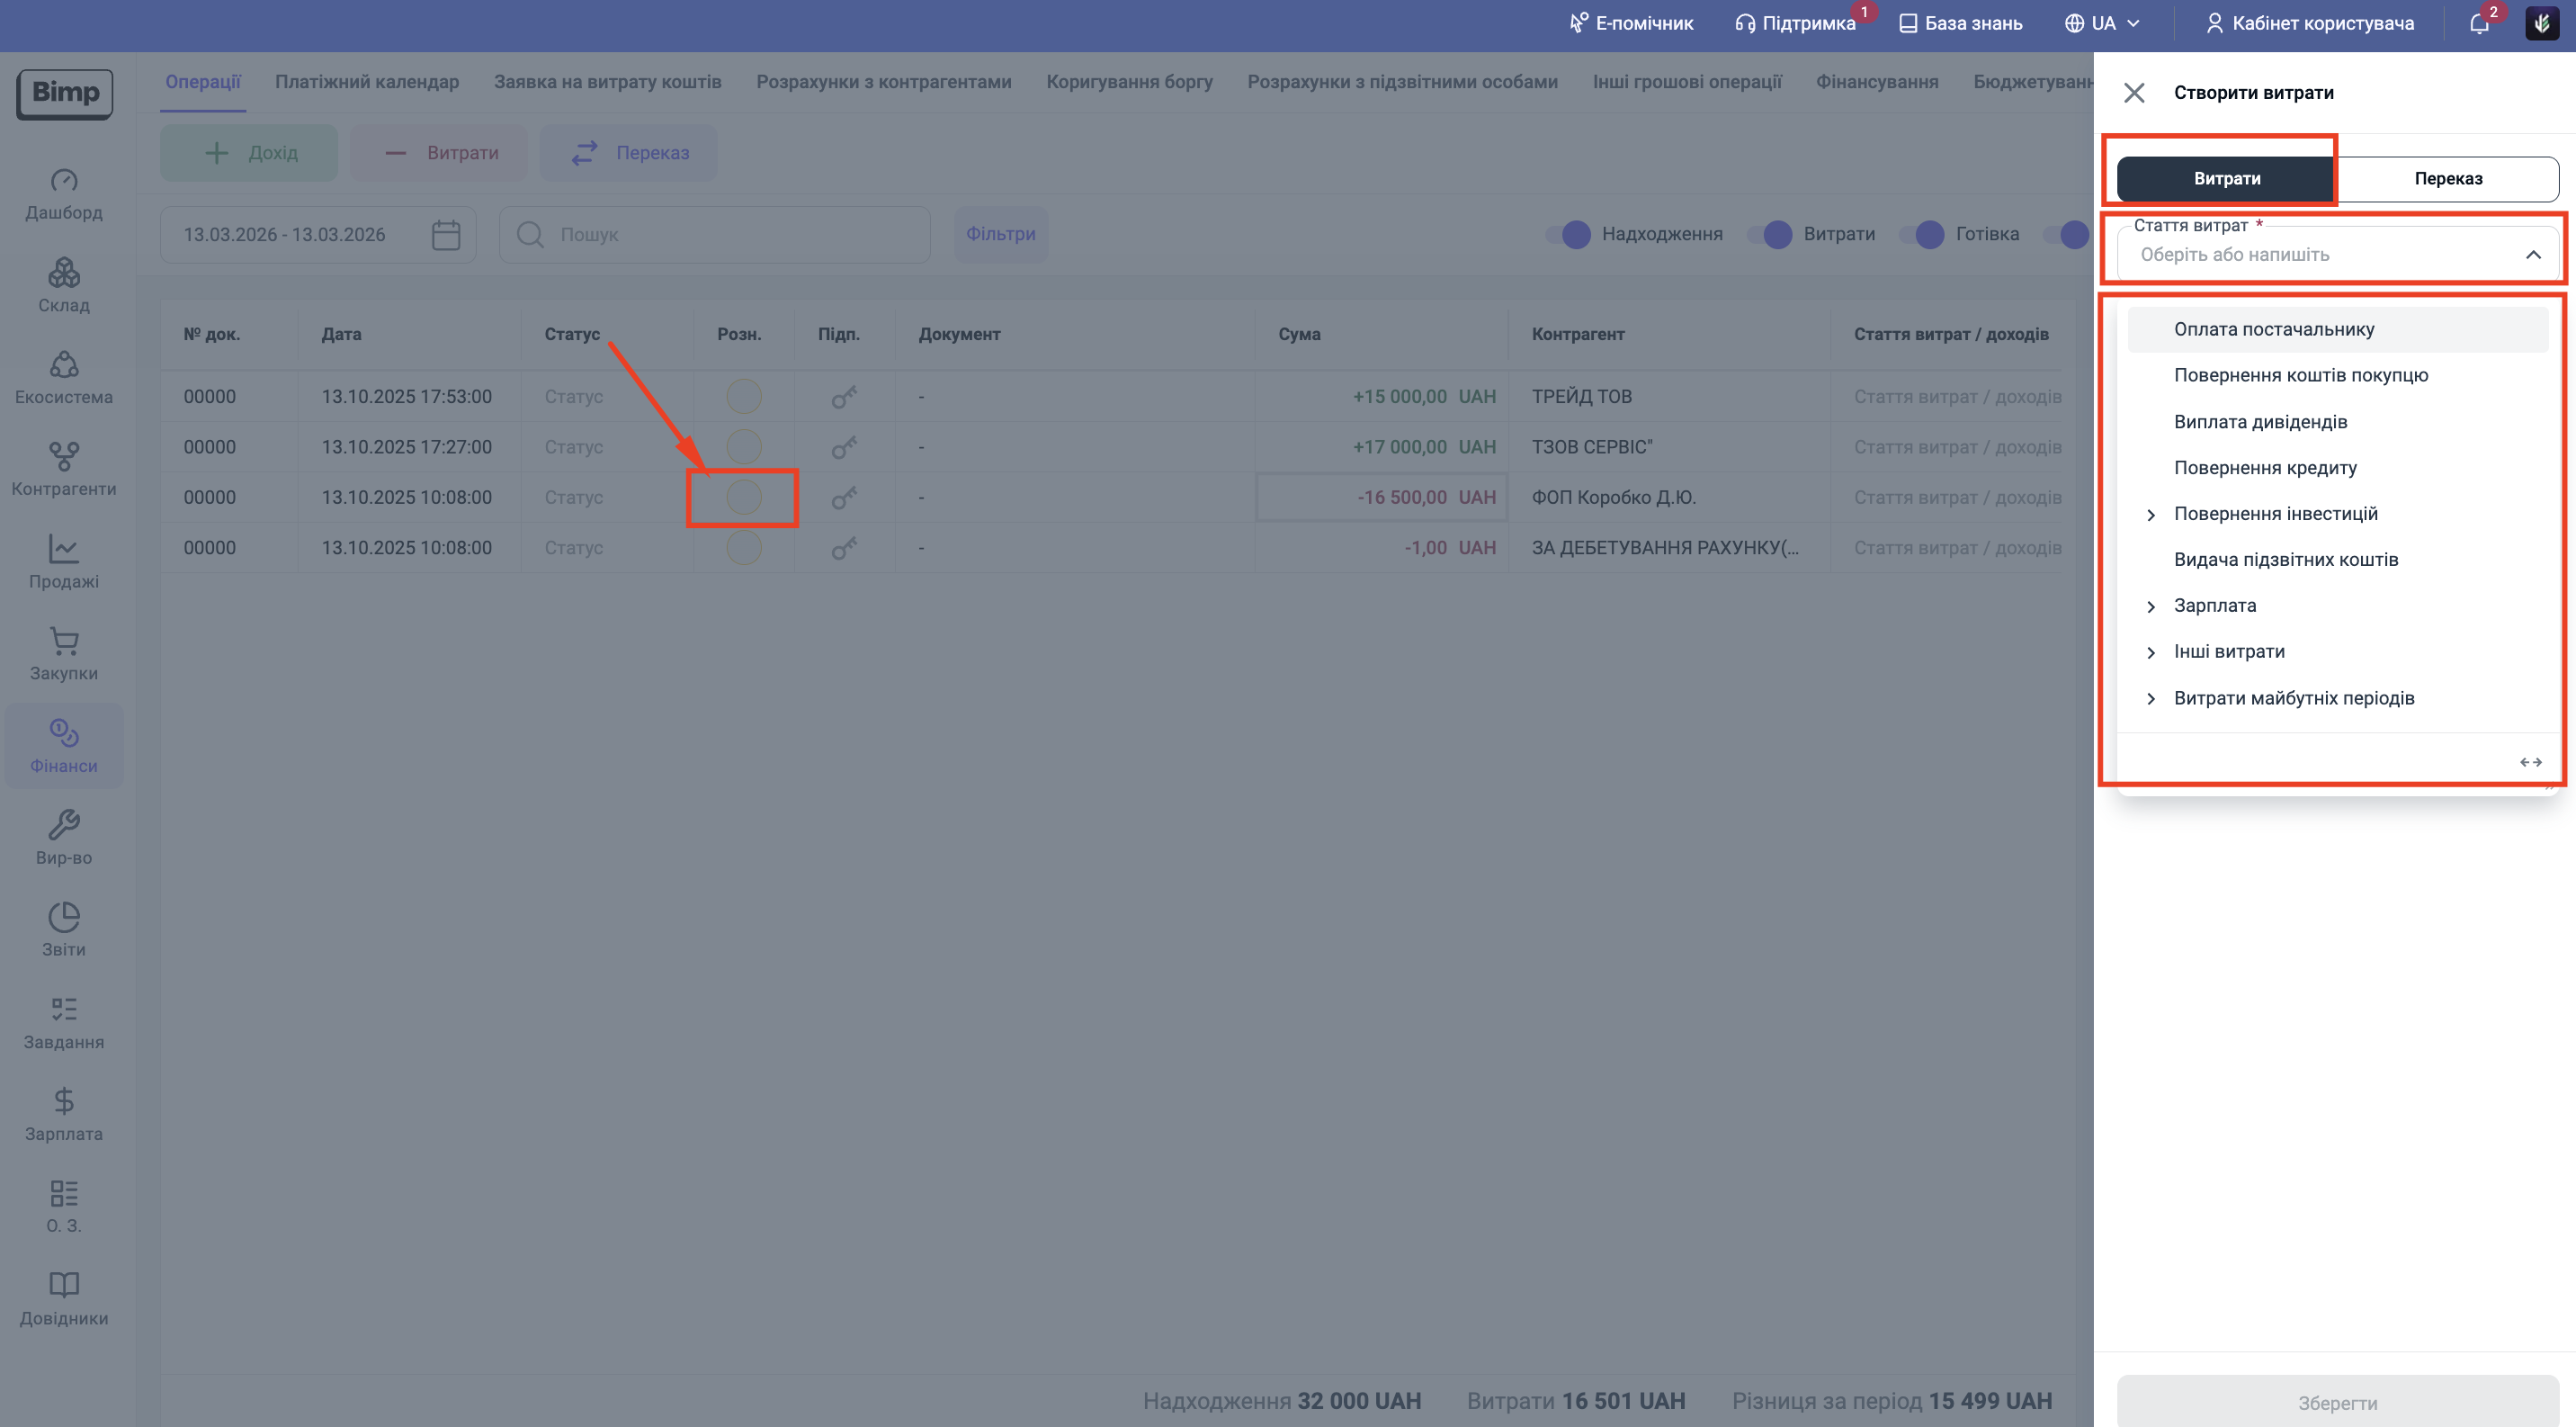The height and width of the screenshot is (1427, 2576).
Task: Open the Платіжний календар tab
Action: (367, 82)
